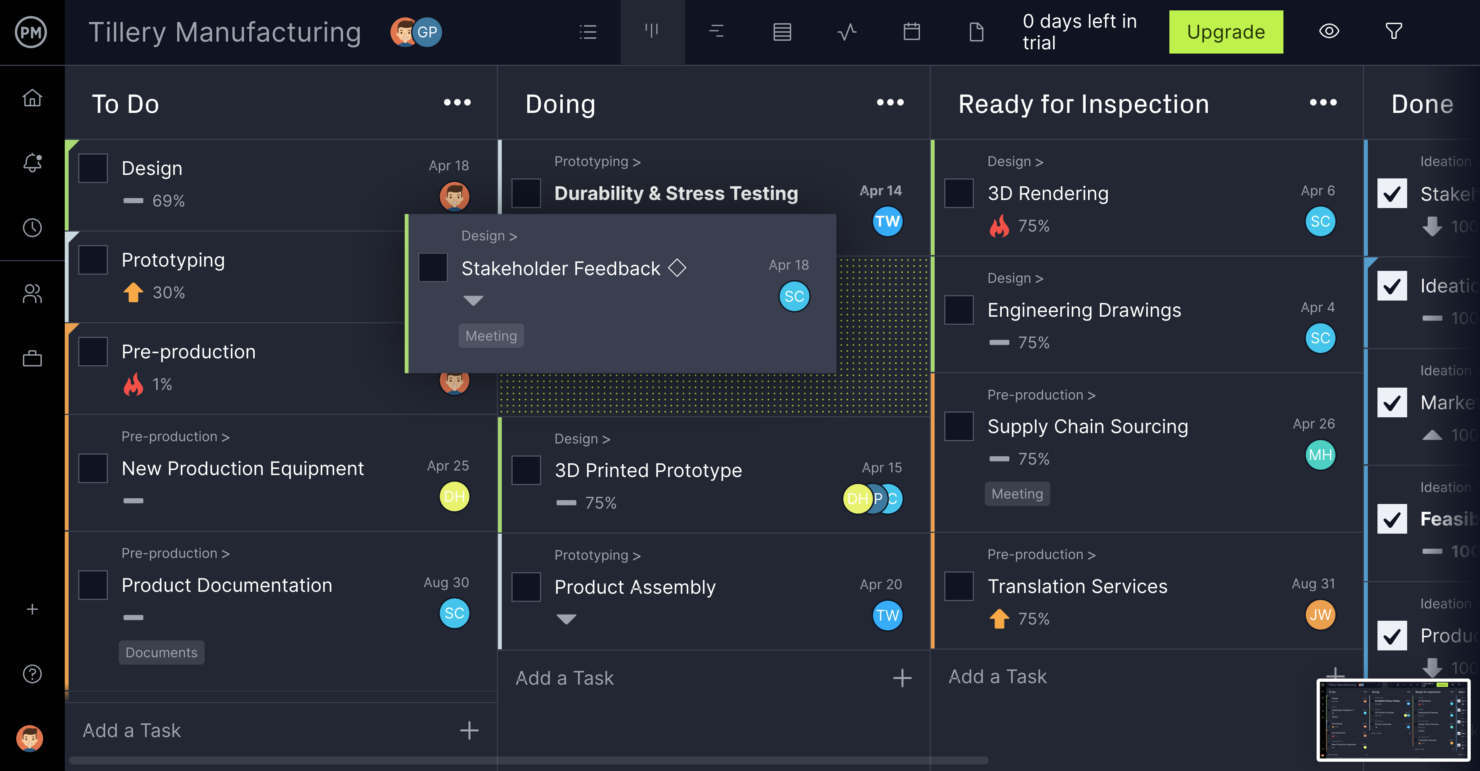Screen dimensions: 1480x771
Task: Open user profile avatar in sidebar
Action: pos(30,738)
